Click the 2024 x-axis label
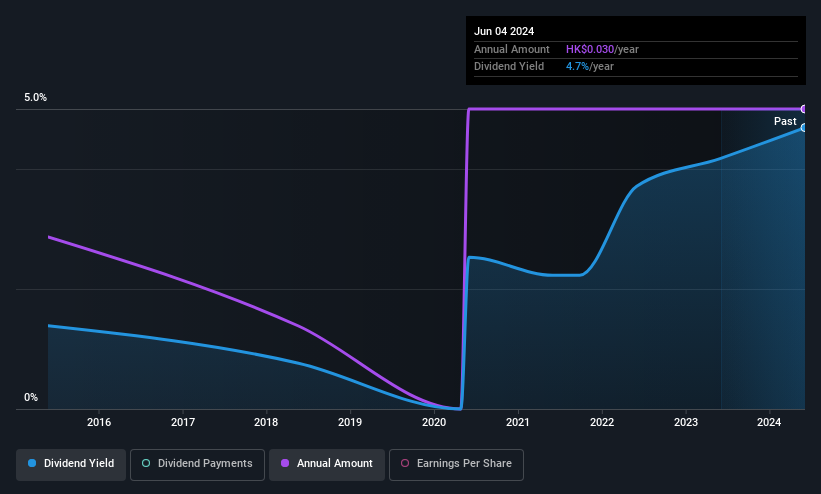The height and width of the screenshot is (494, 821). [x=769, y=422]
